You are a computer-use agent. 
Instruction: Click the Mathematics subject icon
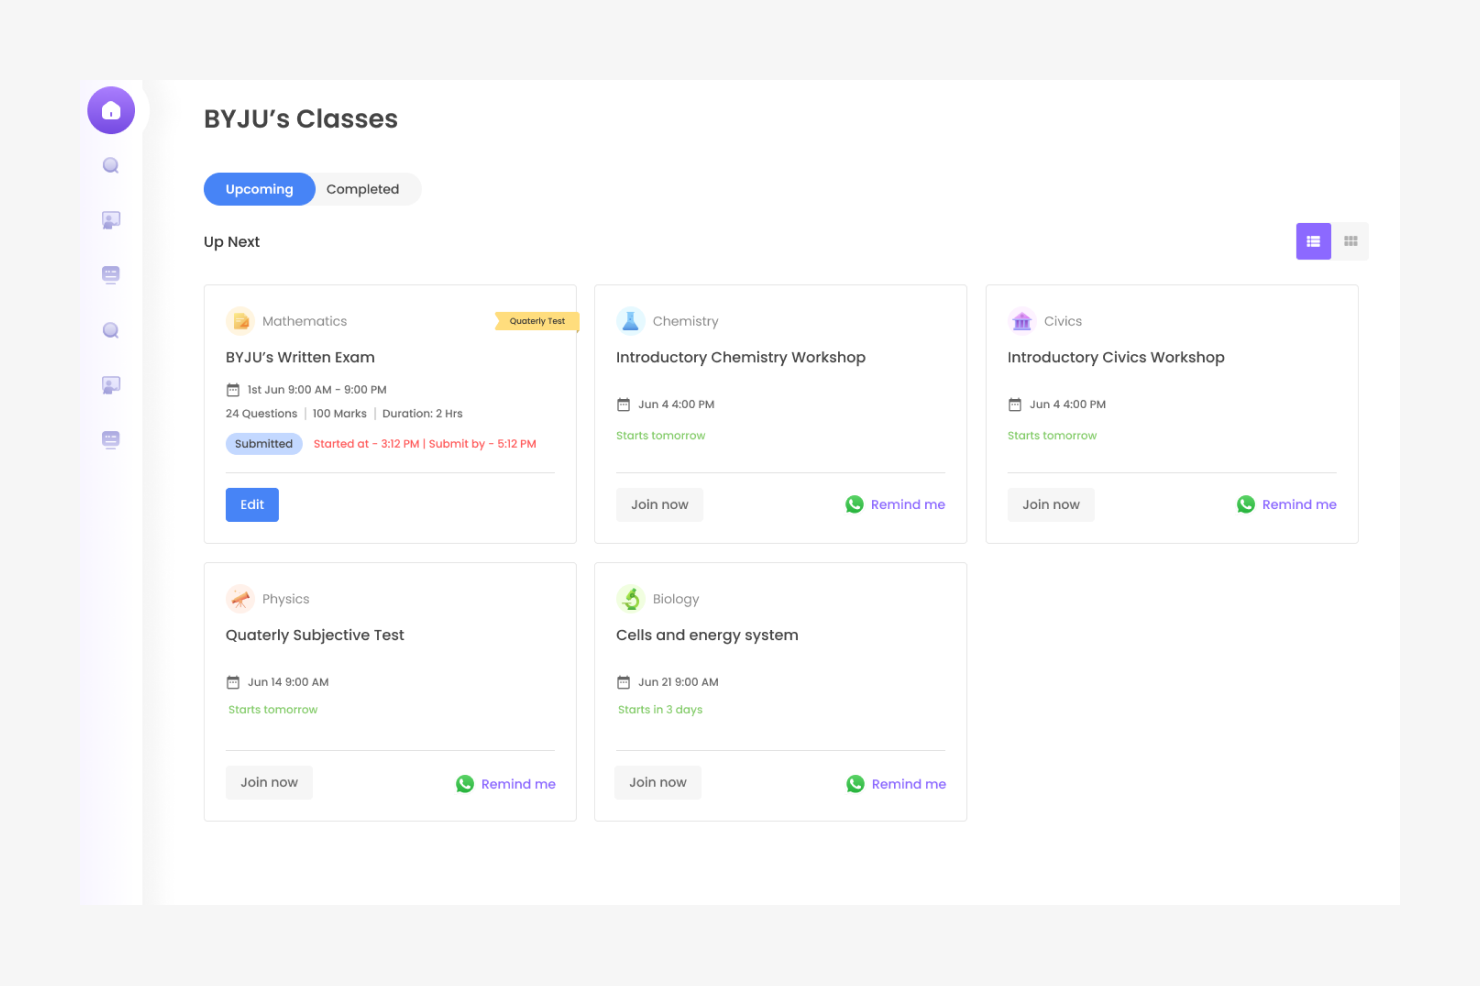(239, 321)
